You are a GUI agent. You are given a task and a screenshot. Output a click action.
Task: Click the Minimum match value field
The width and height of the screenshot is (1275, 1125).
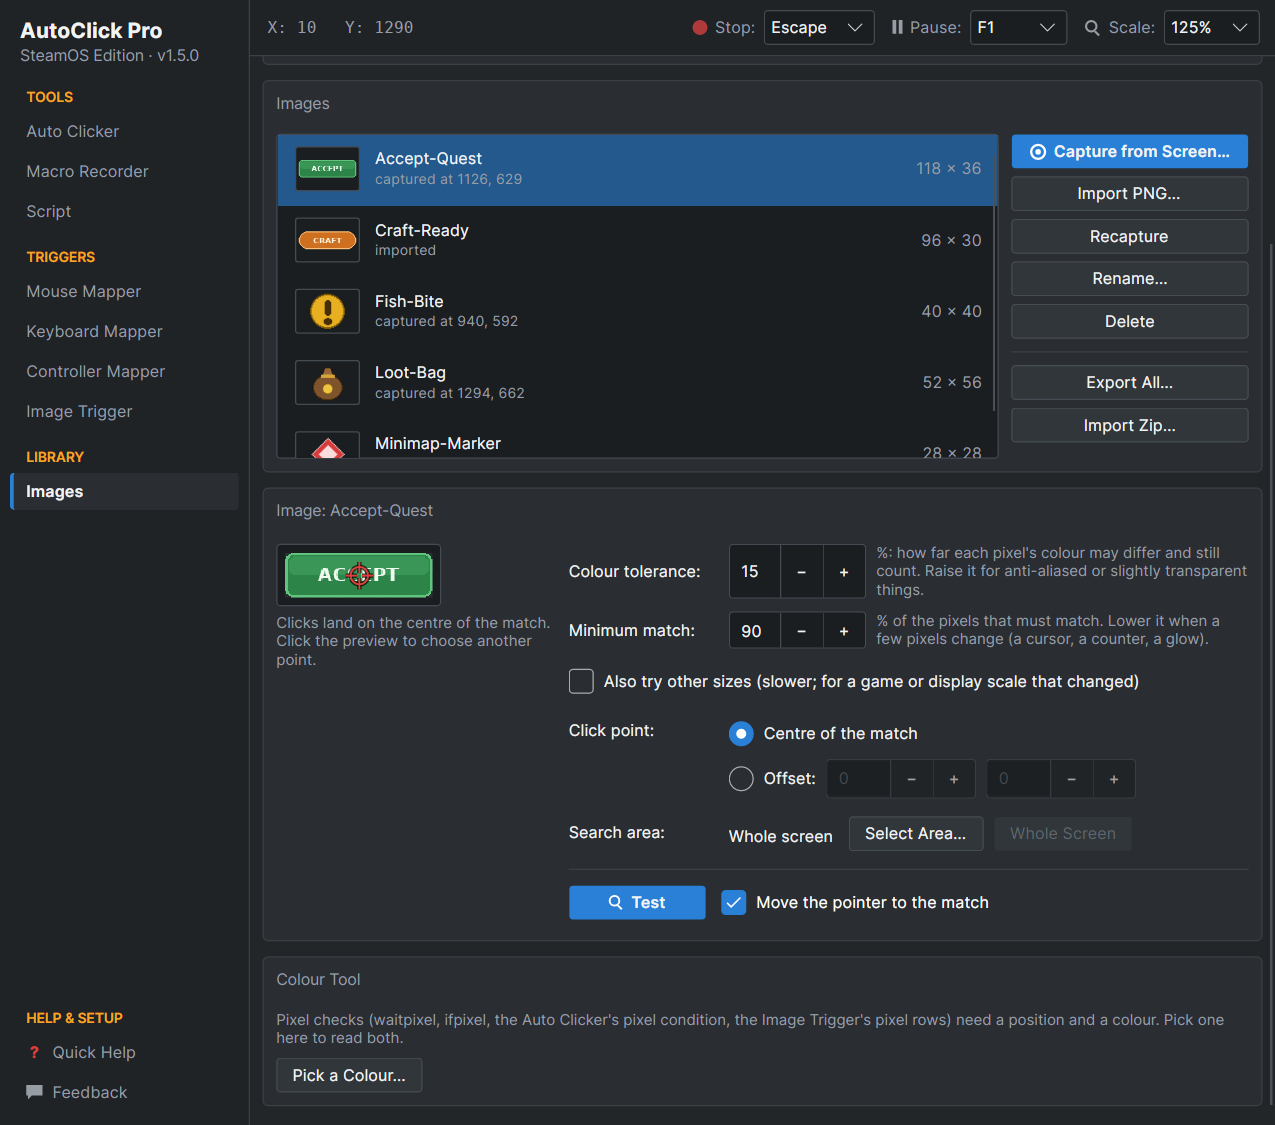(755, 631)
